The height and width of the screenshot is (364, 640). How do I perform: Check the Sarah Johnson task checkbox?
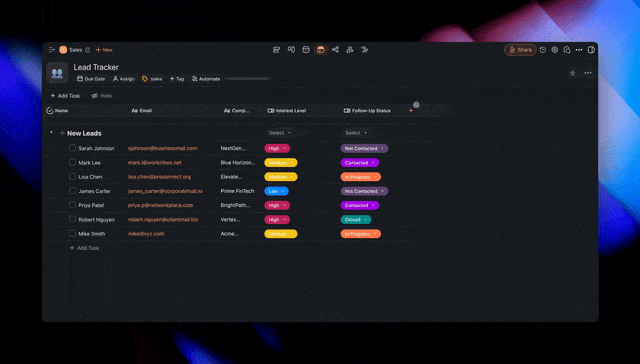(72, 148)
